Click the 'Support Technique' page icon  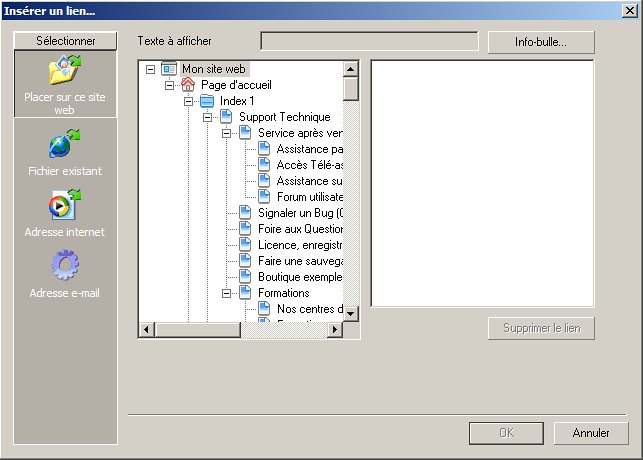226,117
